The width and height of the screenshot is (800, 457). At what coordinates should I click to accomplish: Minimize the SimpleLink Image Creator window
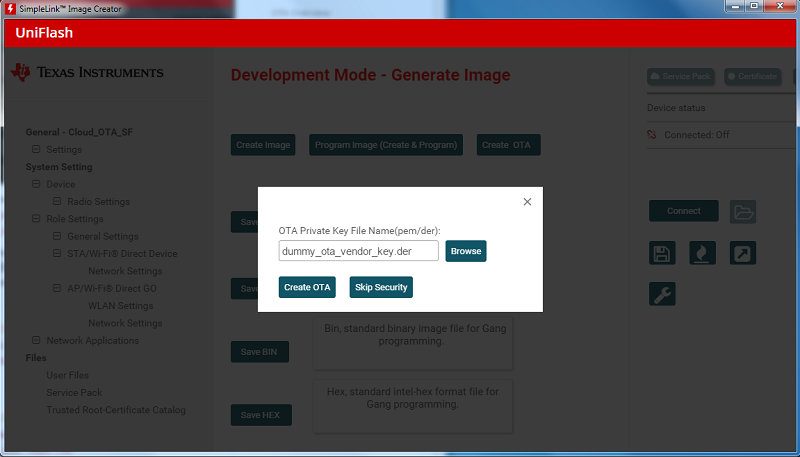click(x=736, y=6)
